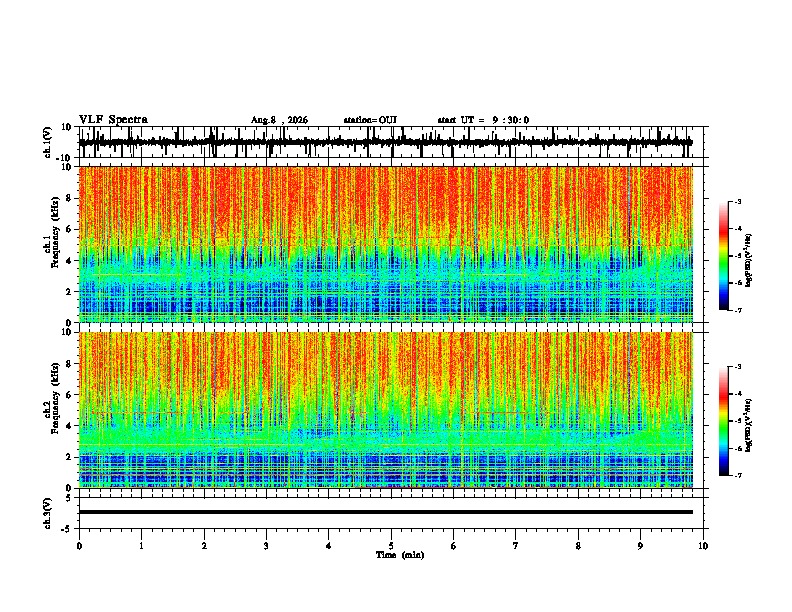Click the ch.2 colorbar "log(PSD)(V²/Hz)" label

point(748,425)
